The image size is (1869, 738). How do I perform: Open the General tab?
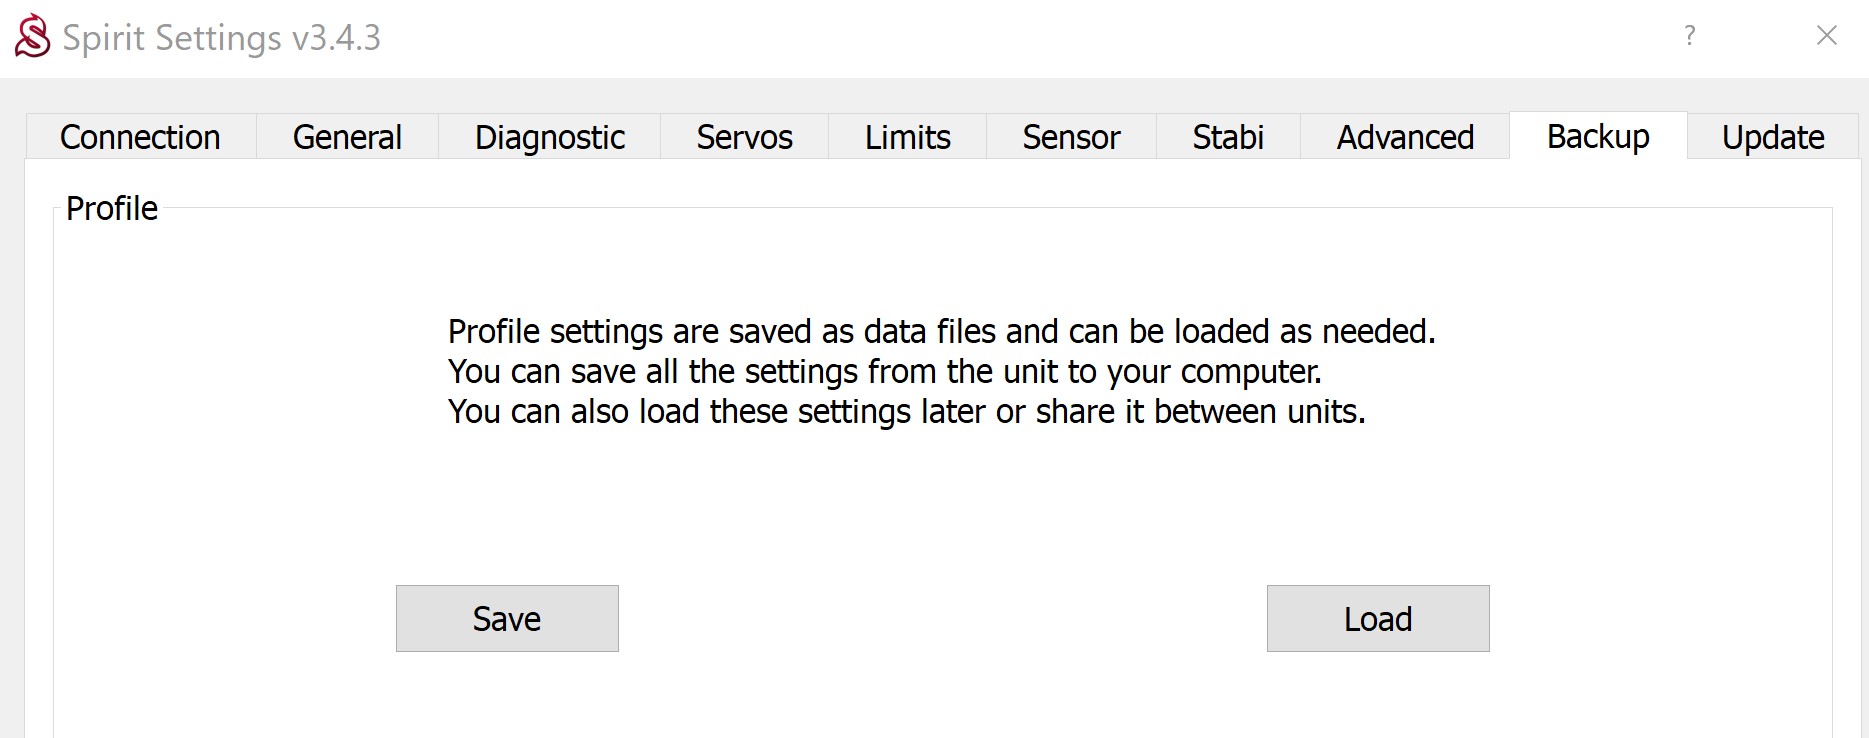tap(347, 137)
